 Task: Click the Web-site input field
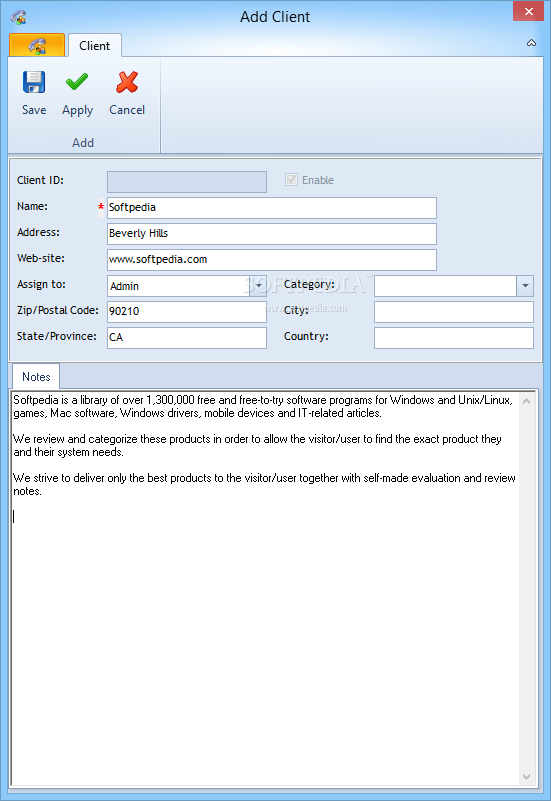point(272,260)
